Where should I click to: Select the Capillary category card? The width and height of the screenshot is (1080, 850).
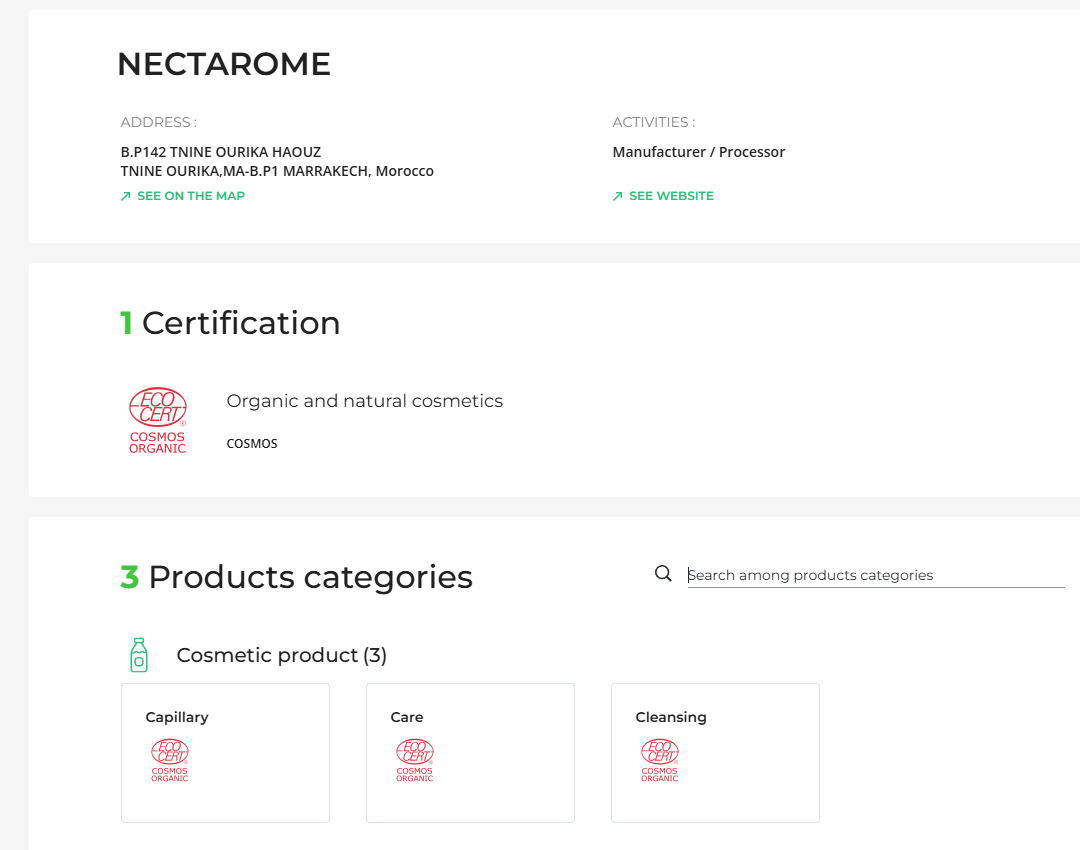[x=225, y=752]
